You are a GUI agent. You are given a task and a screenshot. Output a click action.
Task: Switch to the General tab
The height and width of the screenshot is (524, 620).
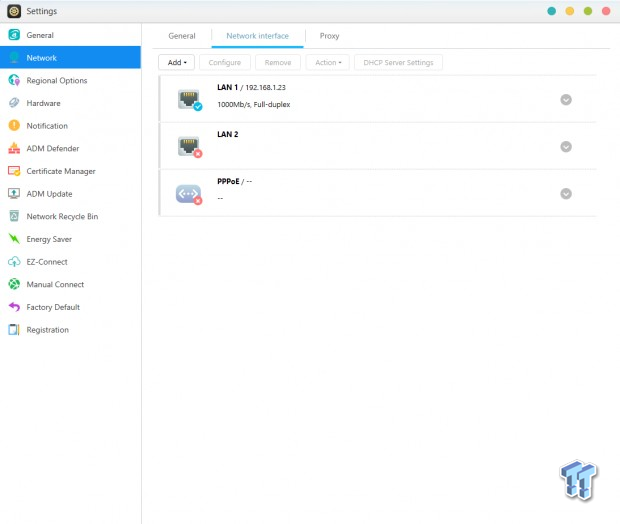(182, 36)
